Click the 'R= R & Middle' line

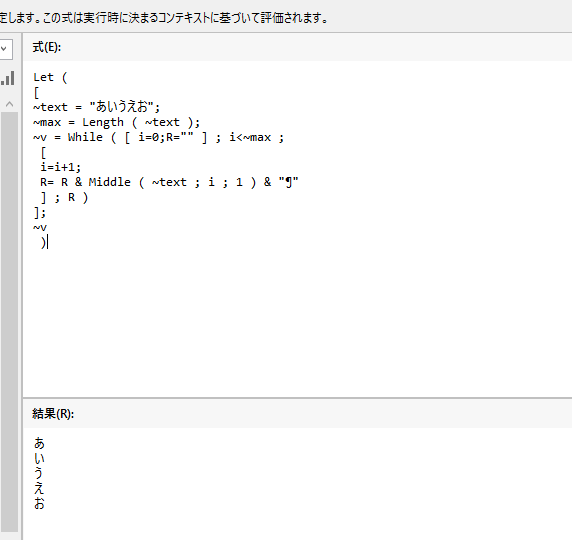(x=169, y=182)
